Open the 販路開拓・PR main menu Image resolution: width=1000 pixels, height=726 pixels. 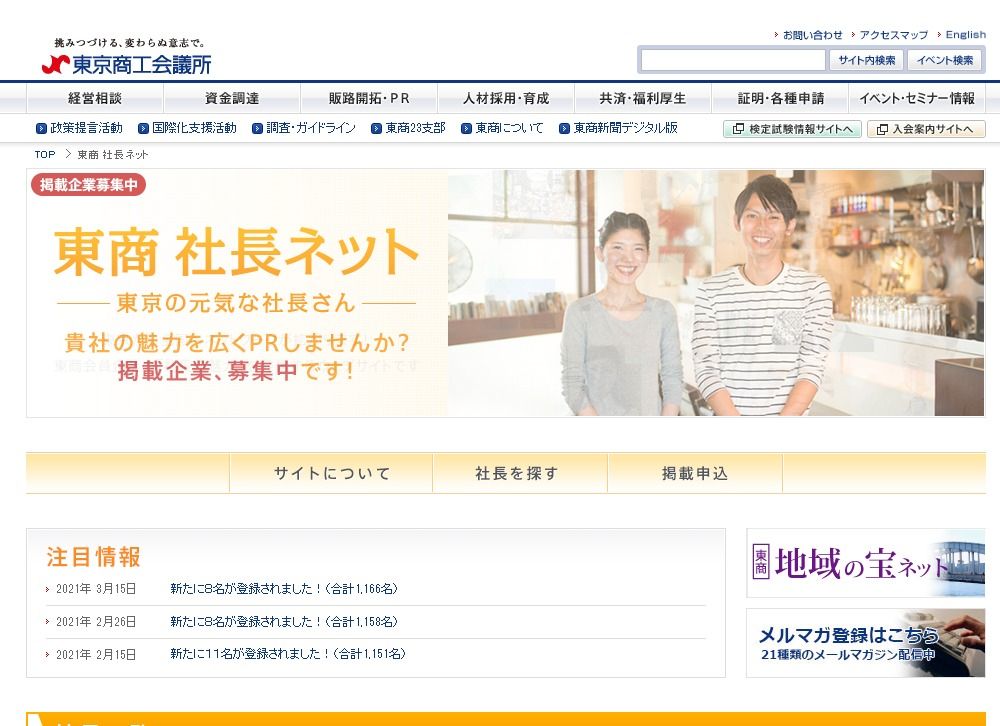coord(369,98)
